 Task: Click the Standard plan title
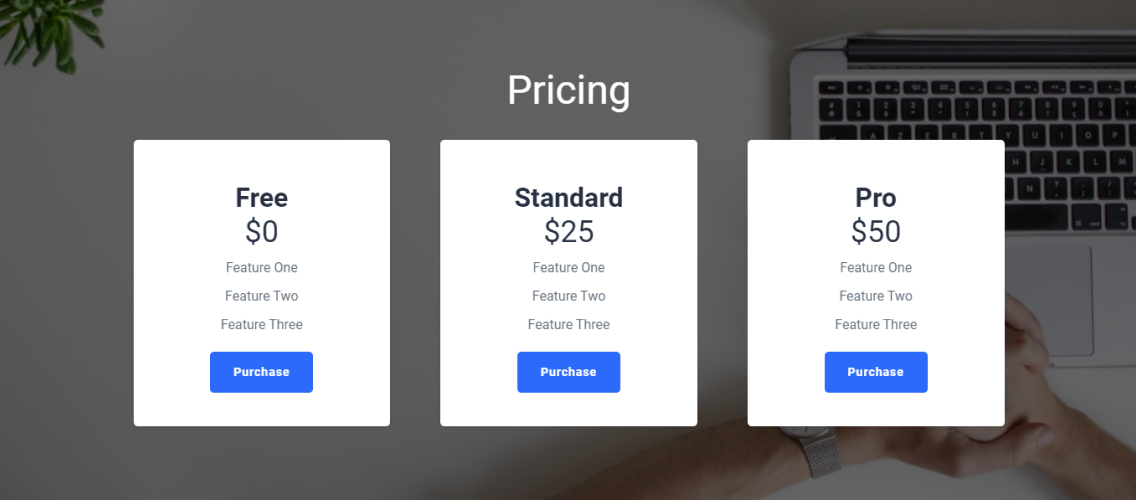pyautogui.click(x=569, y=197)
